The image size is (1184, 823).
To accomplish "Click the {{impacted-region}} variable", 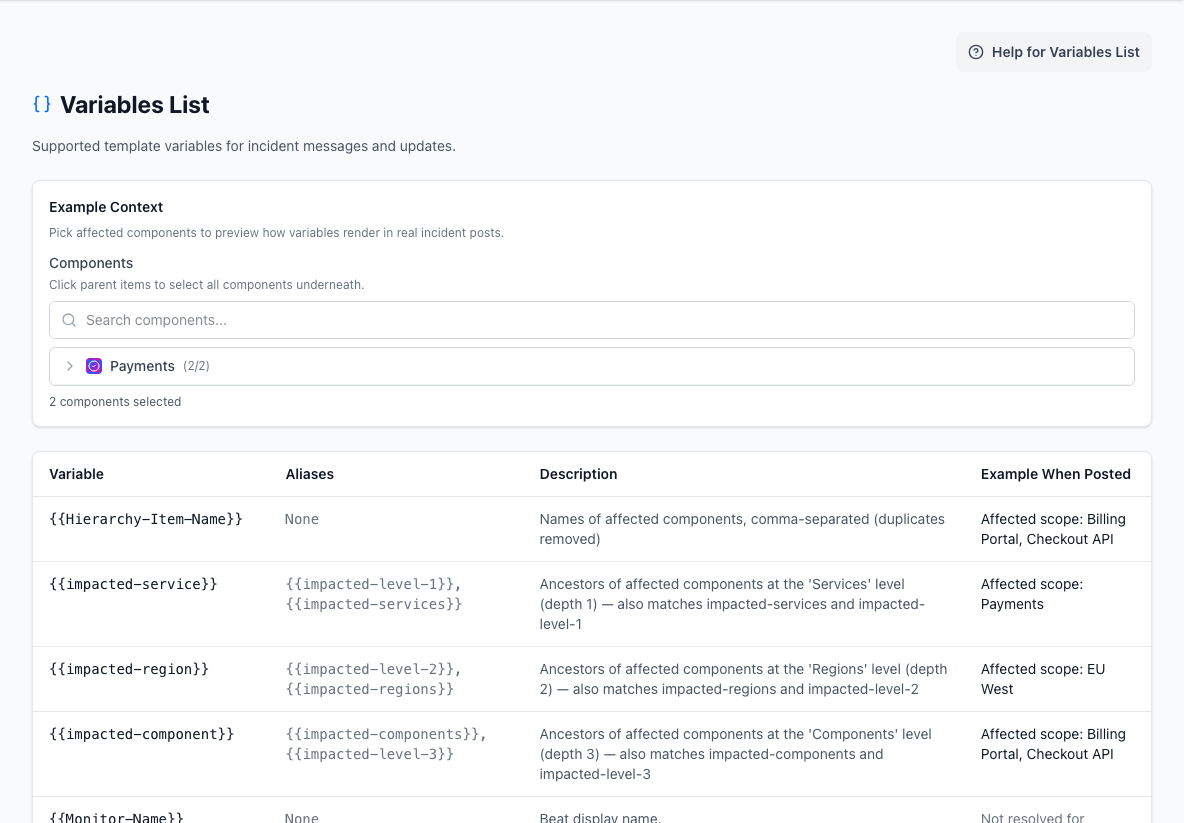I will [129, 669].
